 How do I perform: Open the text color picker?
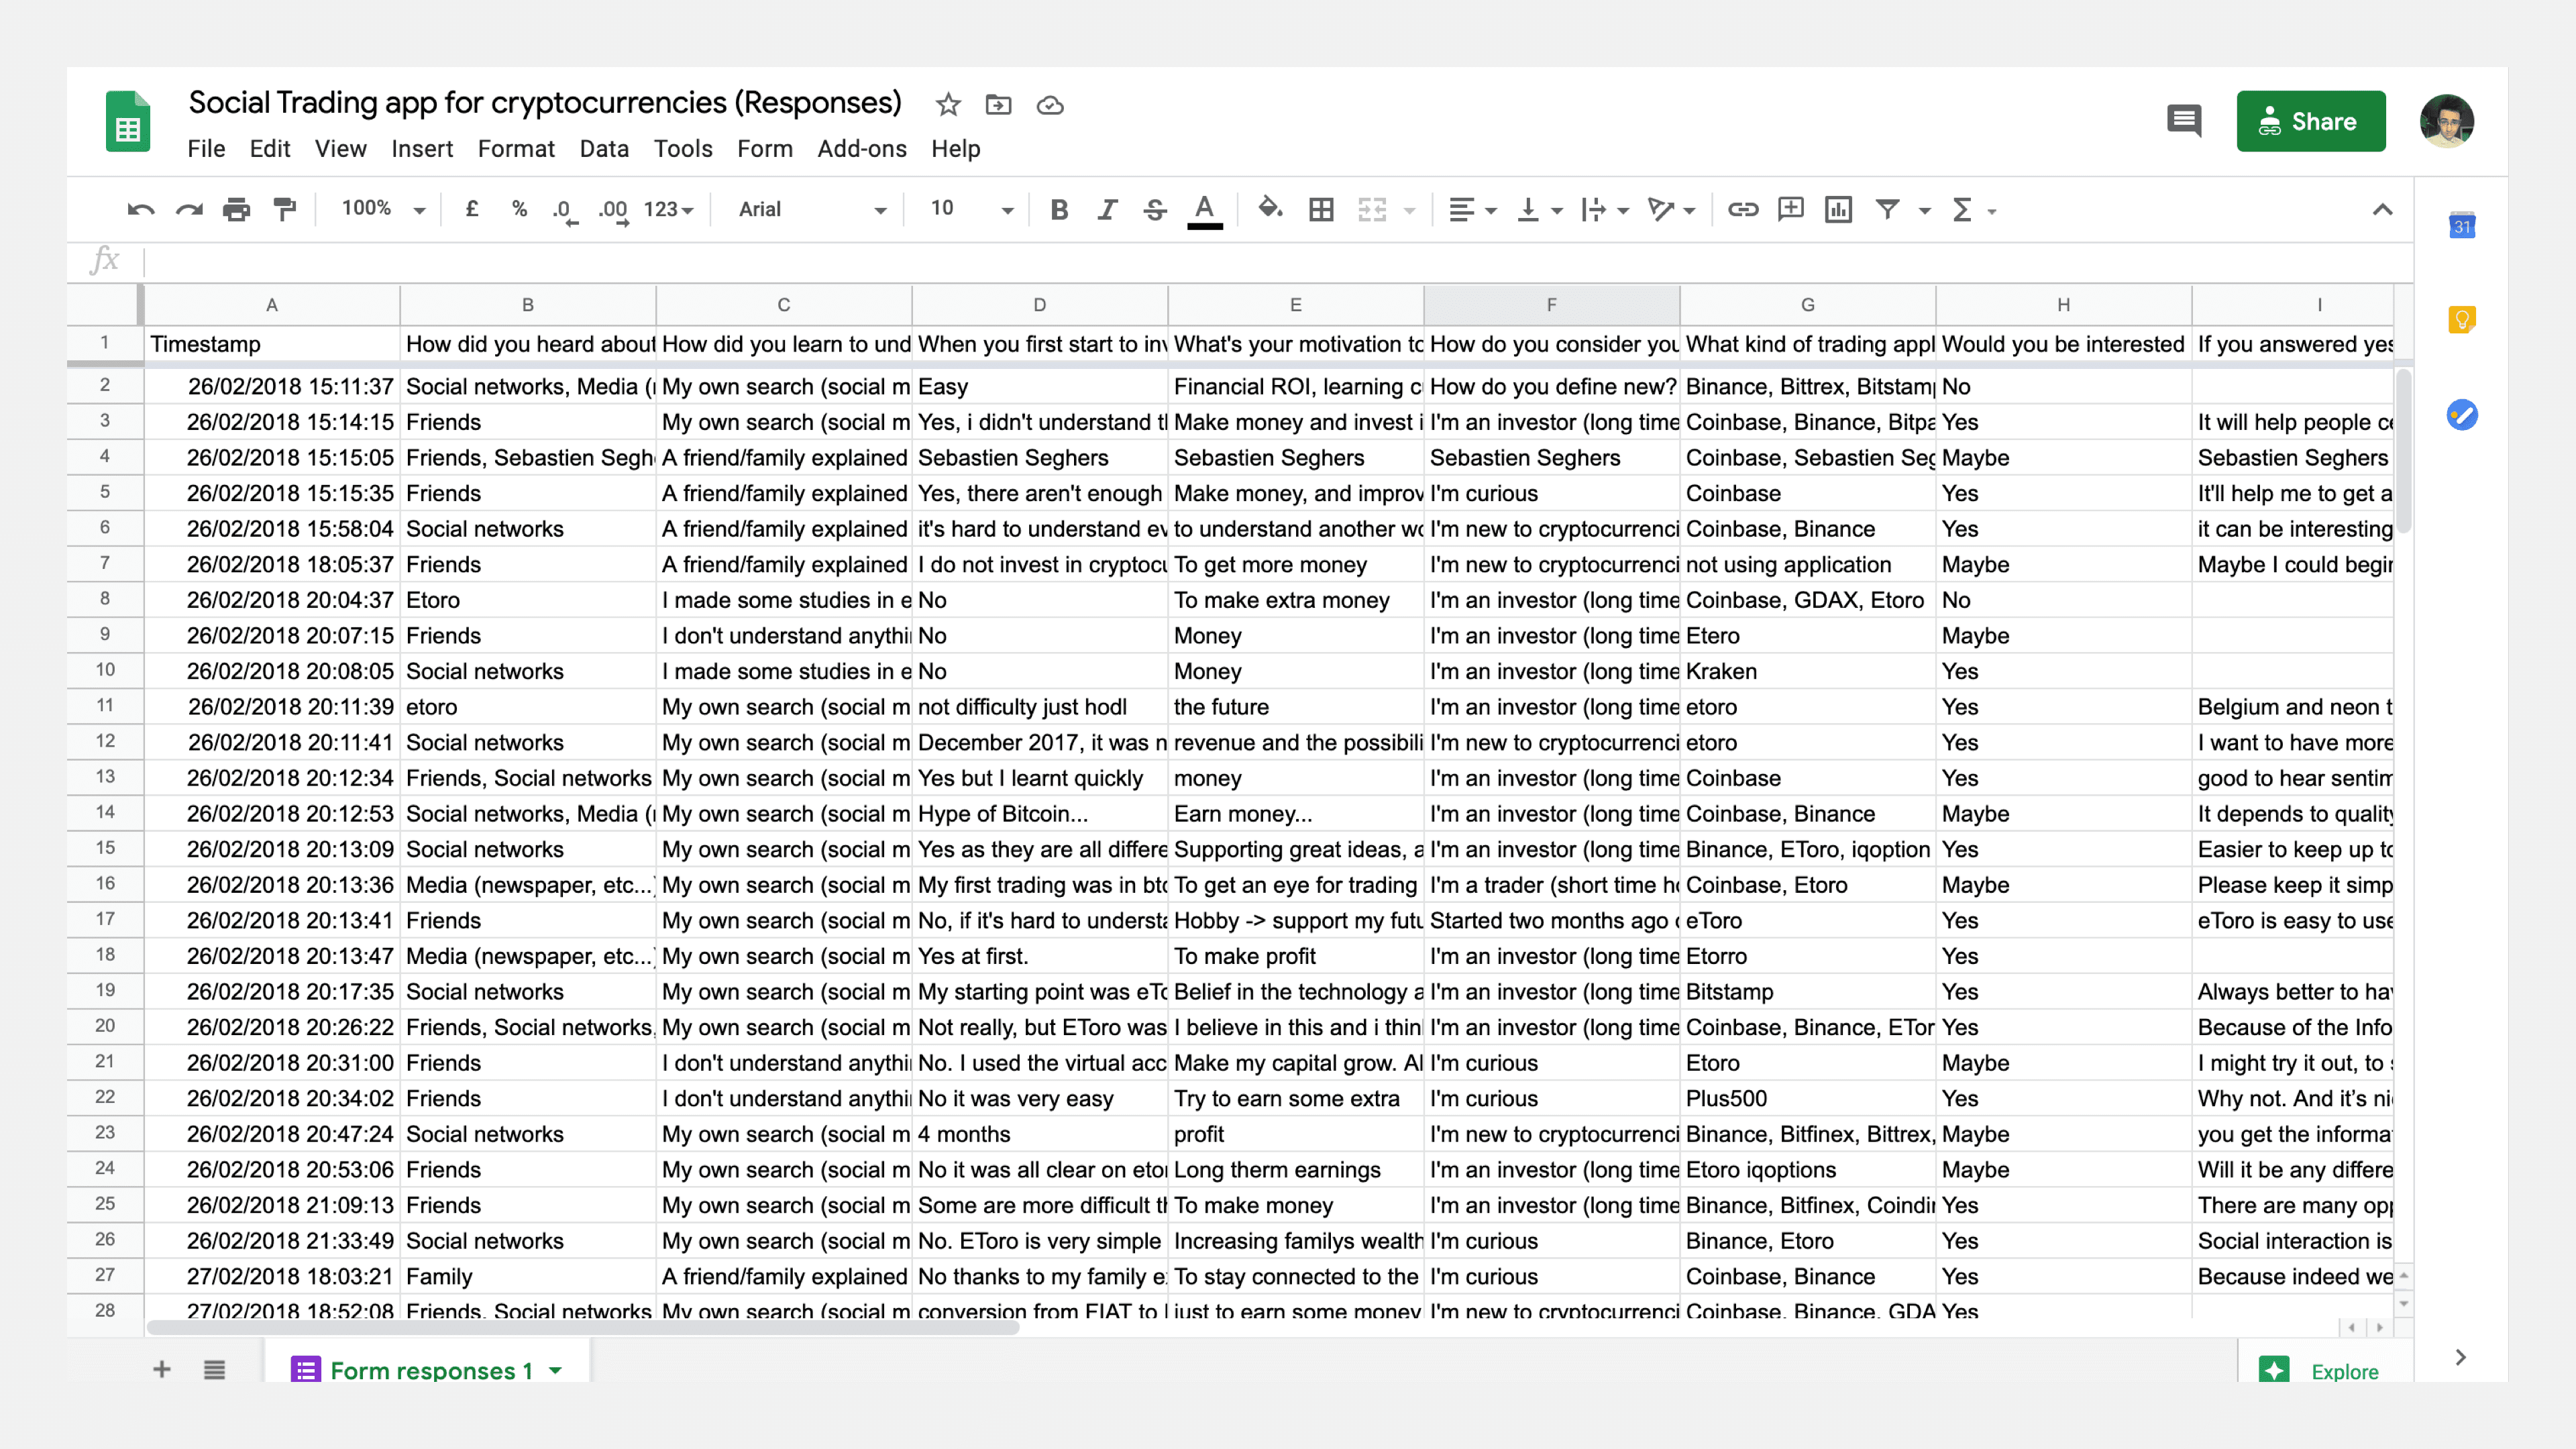[x=1205, y=210]
